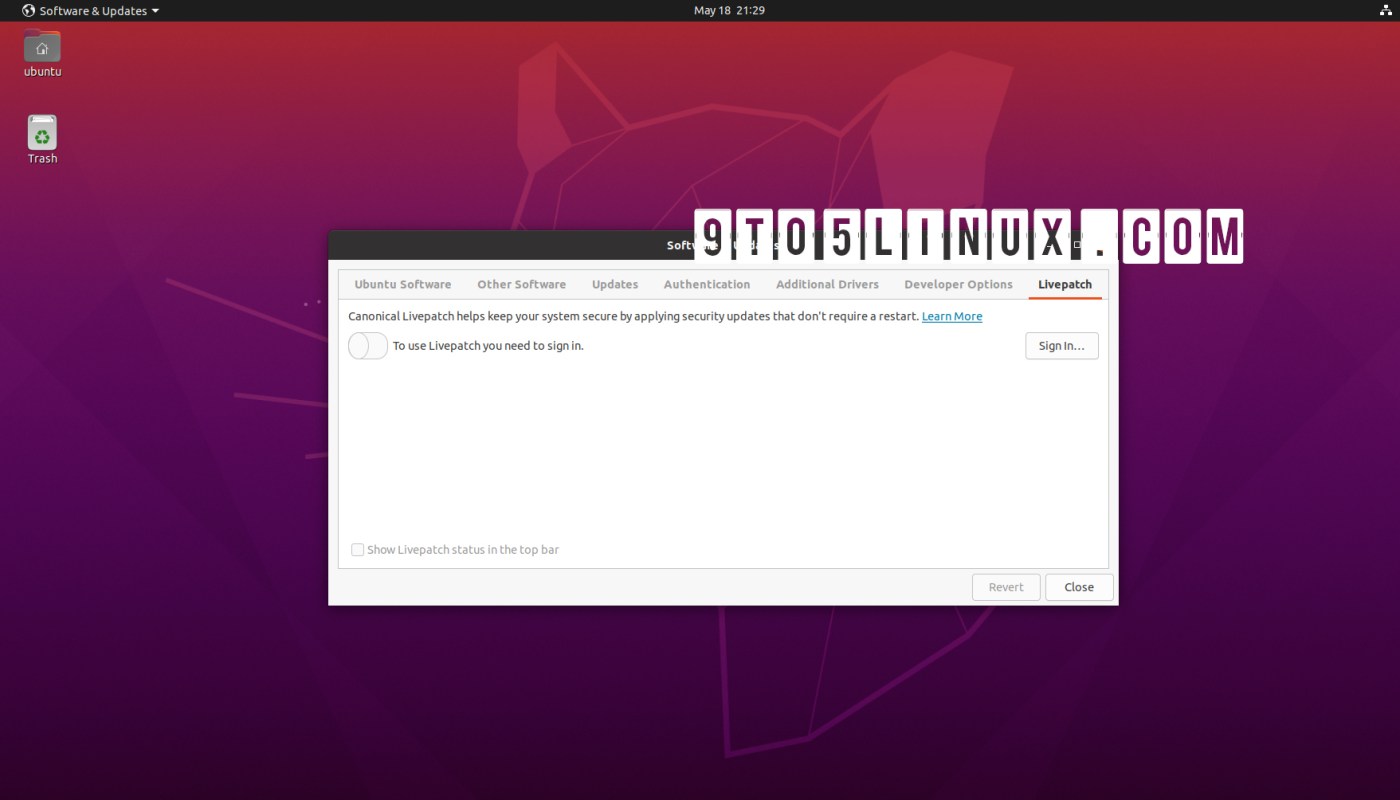The width and height of the screenshot is (1400, 800).
Task: Click the clock showing May 18 21:29
Action: 729,10
